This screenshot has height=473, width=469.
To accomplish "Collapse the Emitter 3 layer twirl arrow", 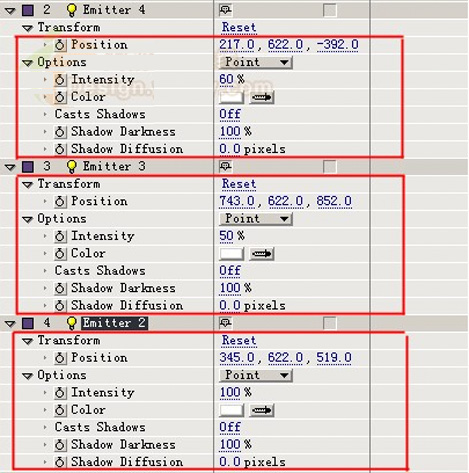I will tap(10, 167).
